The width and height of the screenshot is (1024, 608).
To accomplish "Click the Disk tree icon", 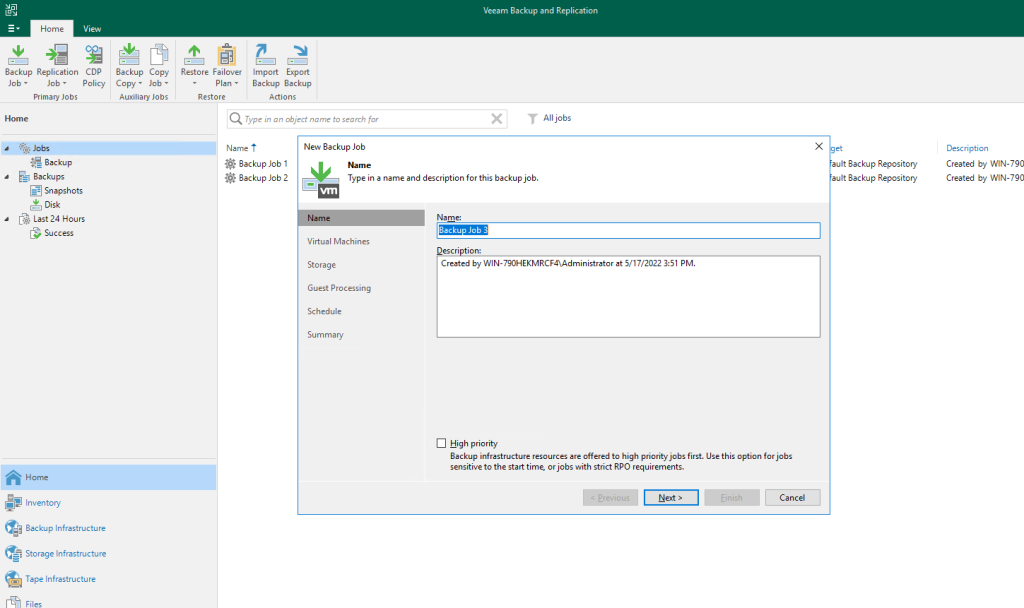I will pos(36,204).
